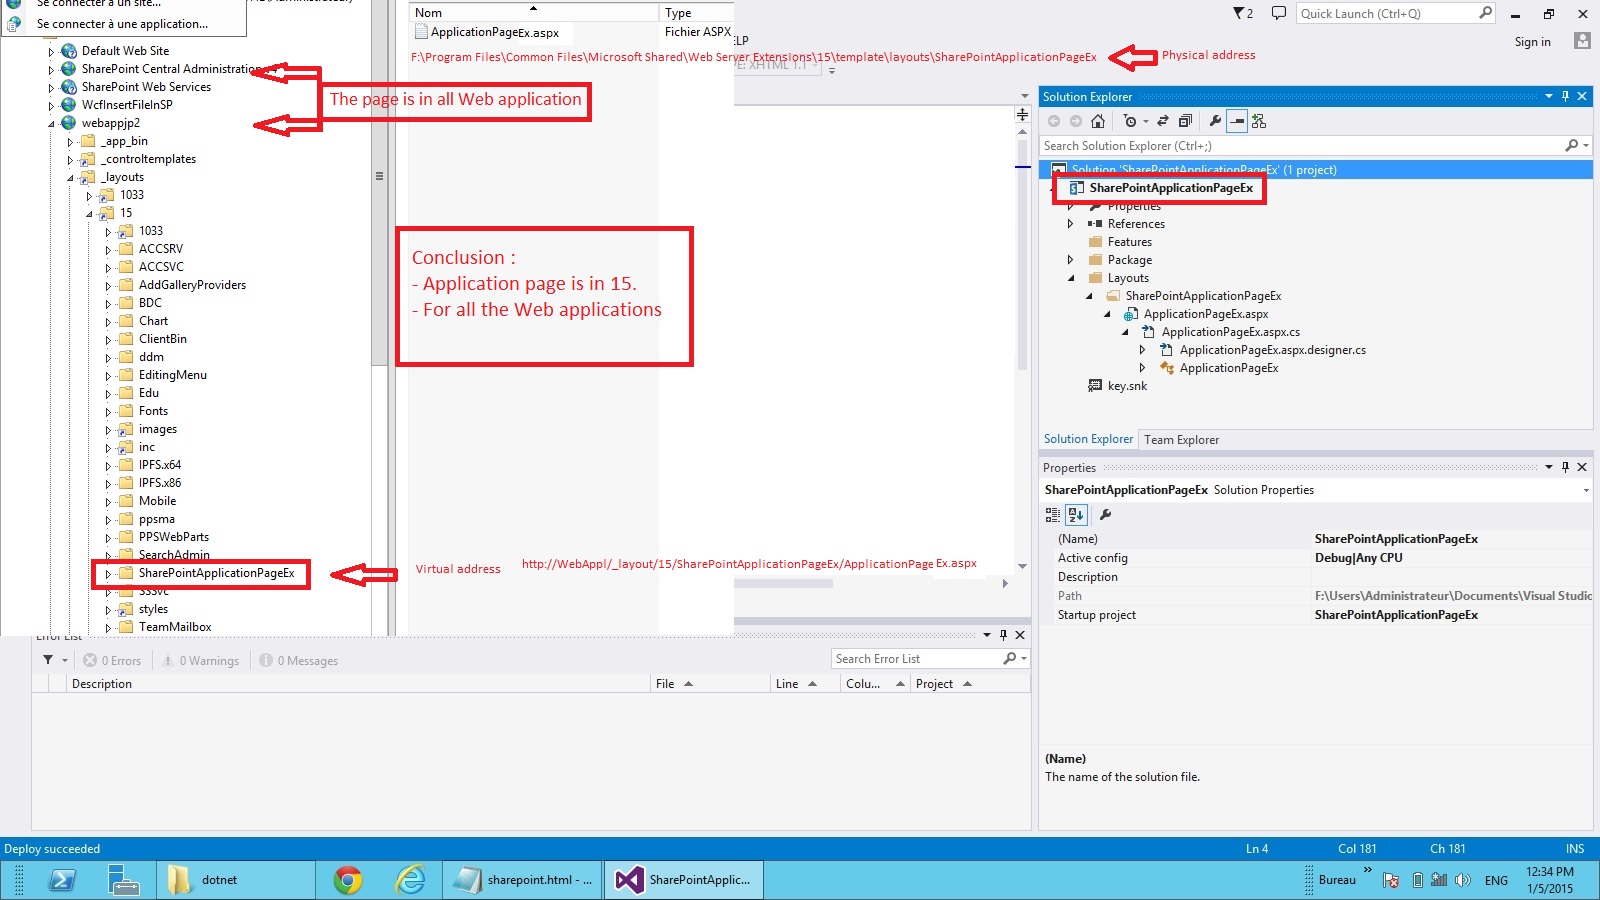Pin Solution Explorer panel with pushpin
This screenshot has height=900, width=1600.
1566,97
